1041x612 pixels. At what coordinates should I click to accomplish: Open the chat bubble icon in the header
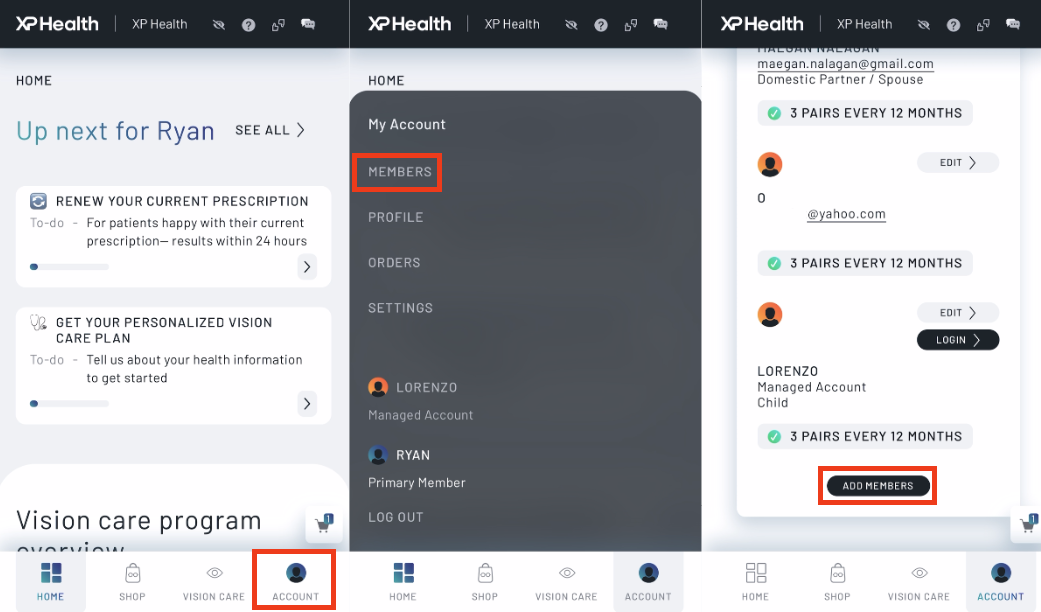click(x=309, y=24)
